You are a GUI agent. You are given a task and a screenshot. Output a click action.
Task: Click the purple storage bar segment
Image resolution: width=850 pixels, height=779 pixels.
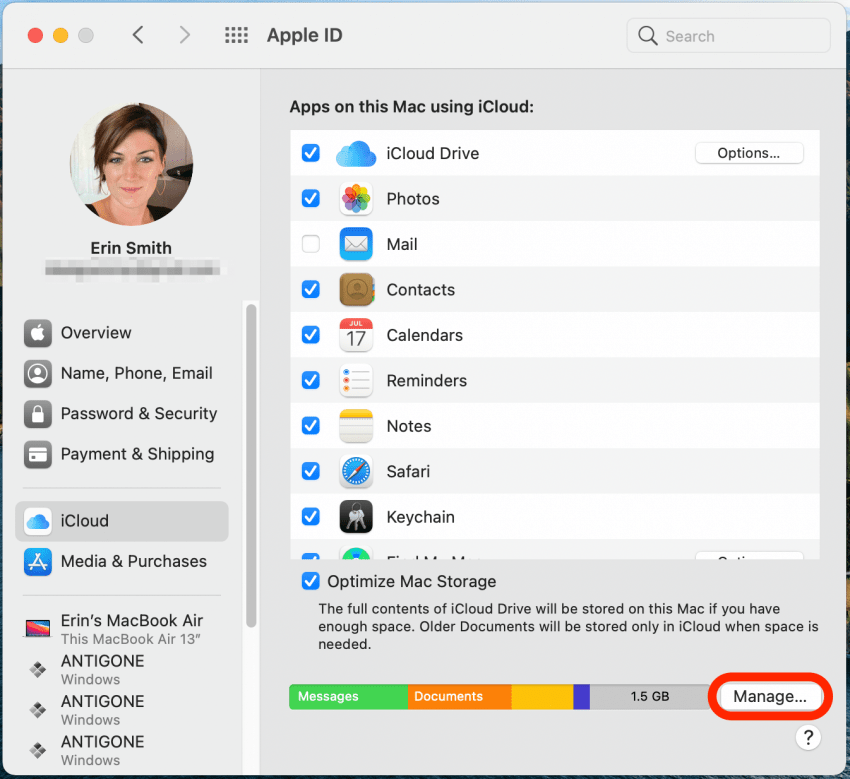(x=582, y=697)
